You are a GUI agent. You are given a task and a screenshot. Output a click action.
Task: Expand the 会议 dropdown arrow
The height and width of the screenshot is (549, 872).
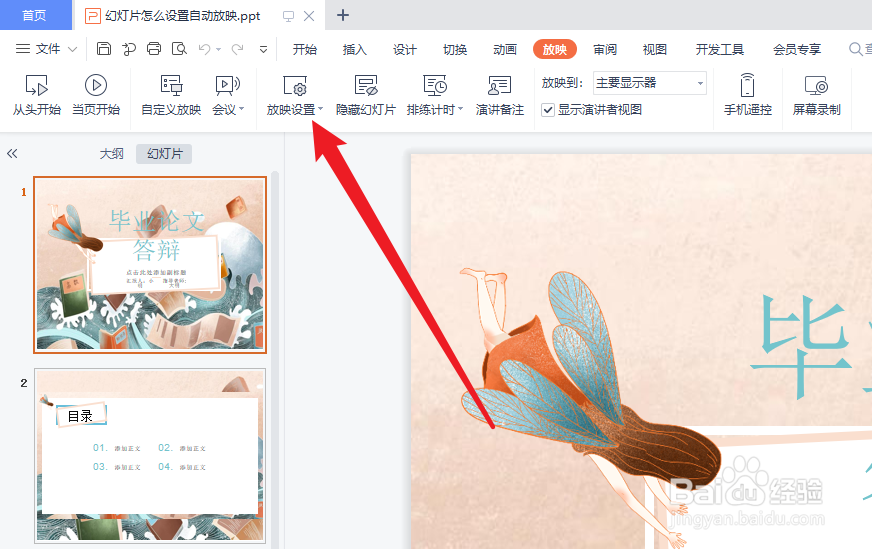[x=241, y=110]
